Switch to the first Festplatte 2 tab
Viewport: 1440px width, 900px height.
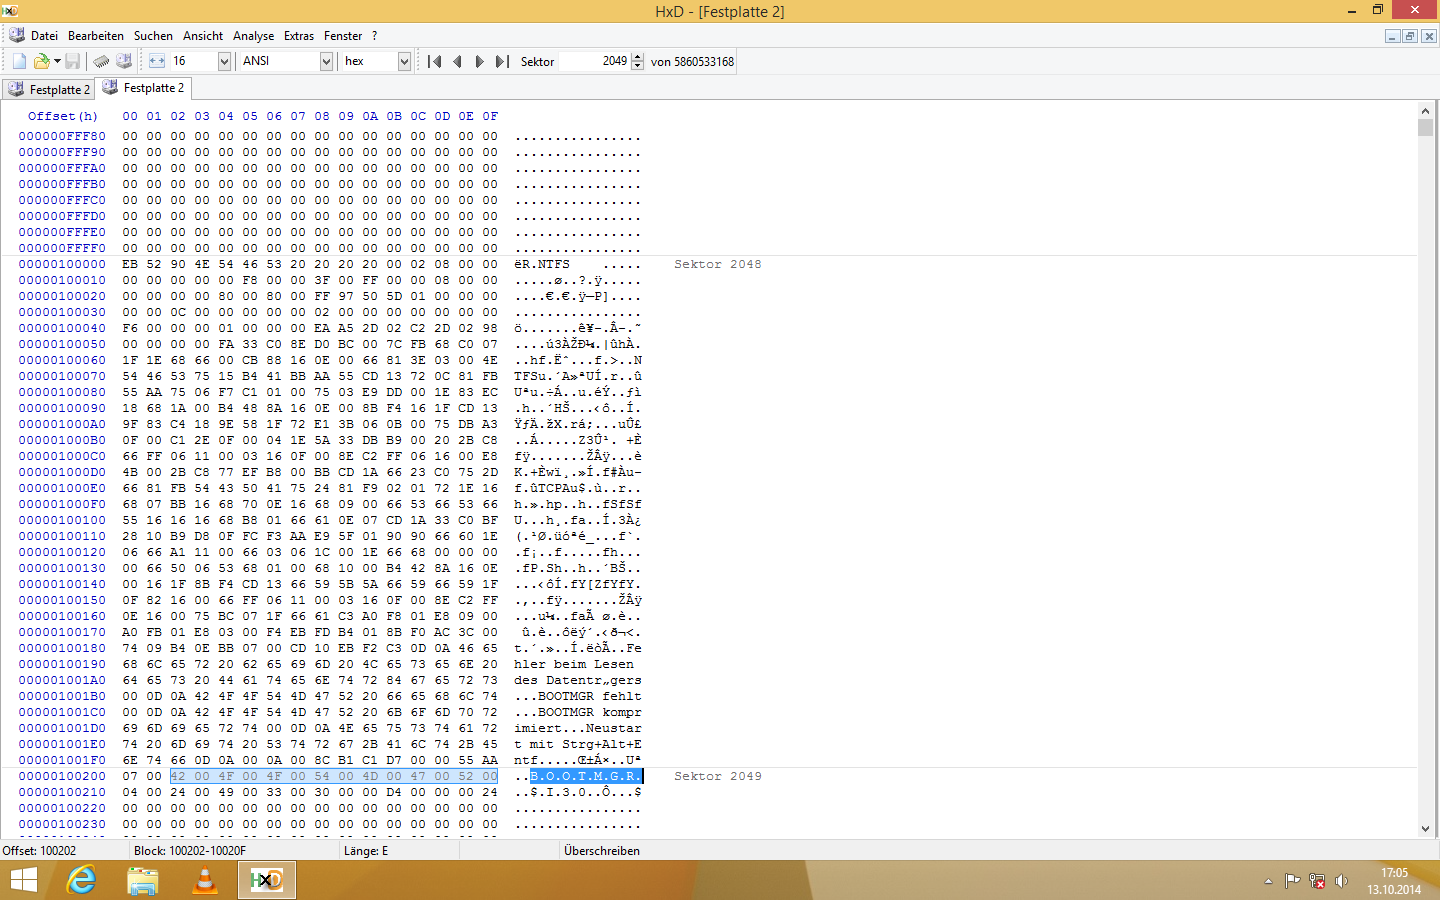[49, 89]
